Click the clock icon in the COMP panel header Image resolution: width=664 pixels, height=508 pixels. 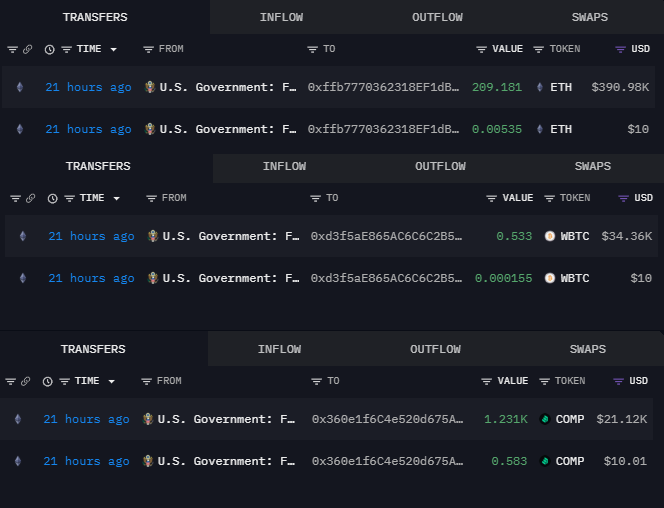tap(47, 382)
